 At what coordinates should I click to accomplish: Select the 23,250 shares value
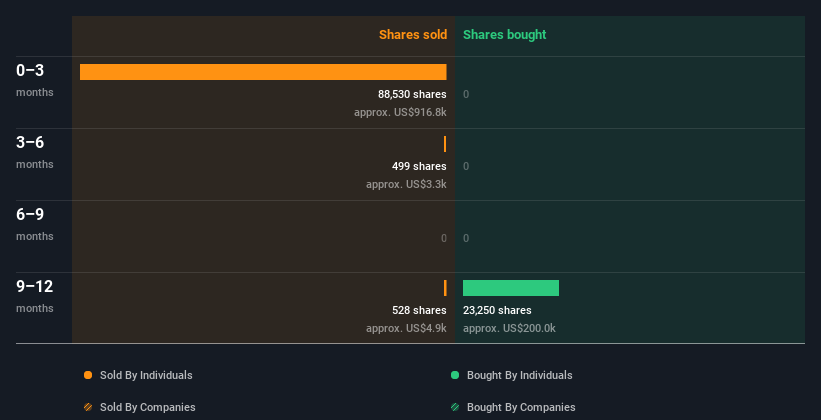pos(497,310)
